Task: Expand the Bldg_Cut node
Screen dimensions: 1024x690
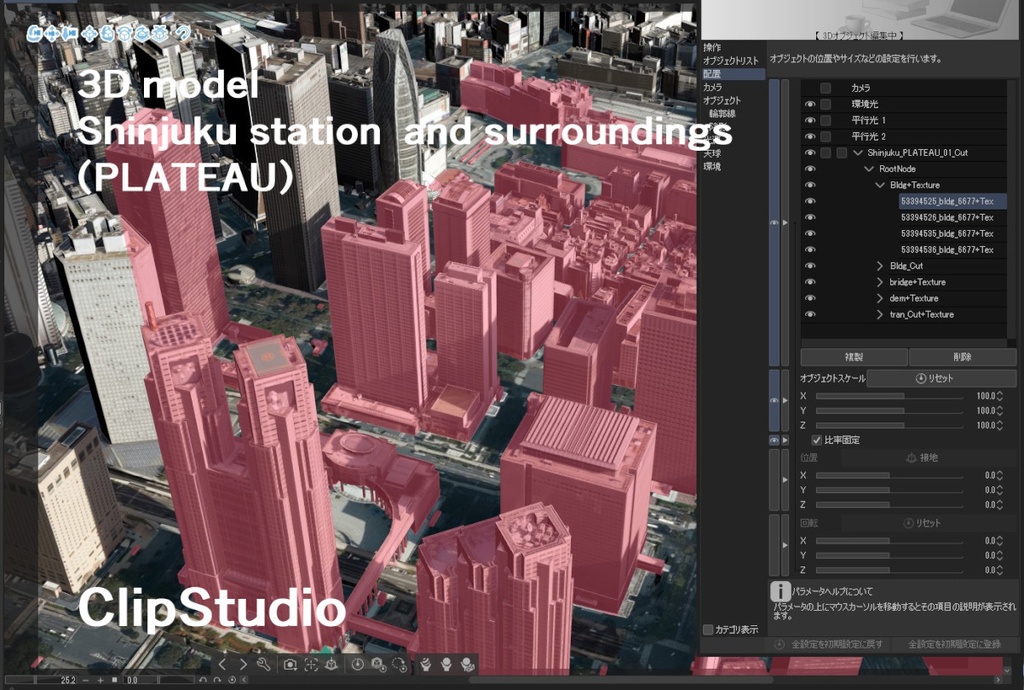Action: pos(880,266)
